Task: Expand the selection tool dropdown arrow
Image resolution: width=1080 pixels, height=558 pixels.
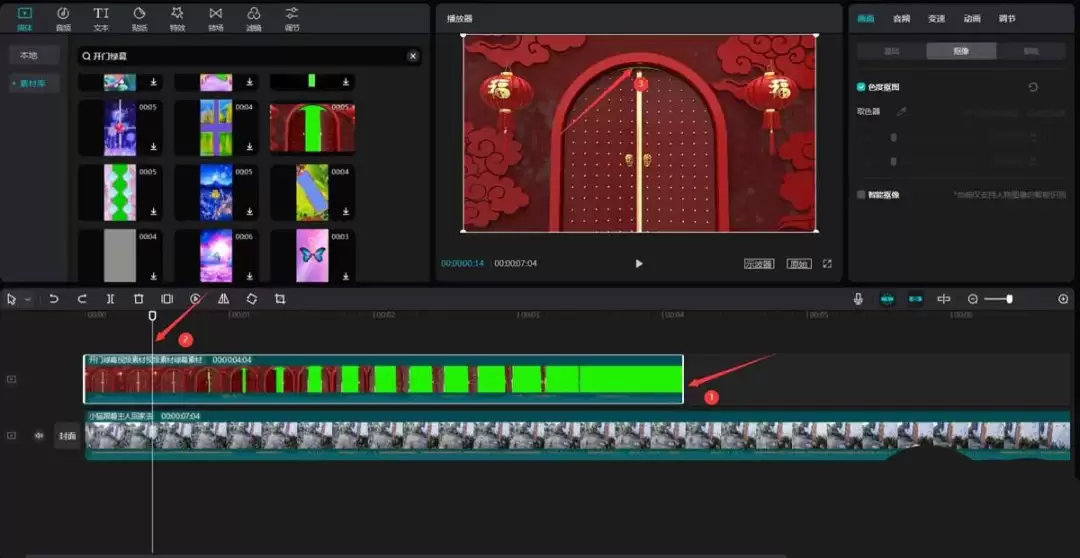Action: click(28, 299)
